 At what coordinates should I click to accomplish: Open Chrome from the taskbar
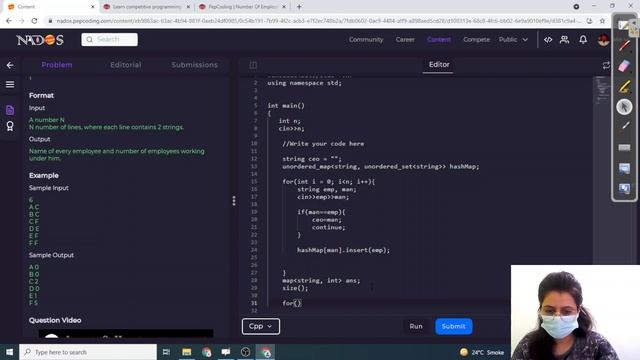[x=265, y=352]
